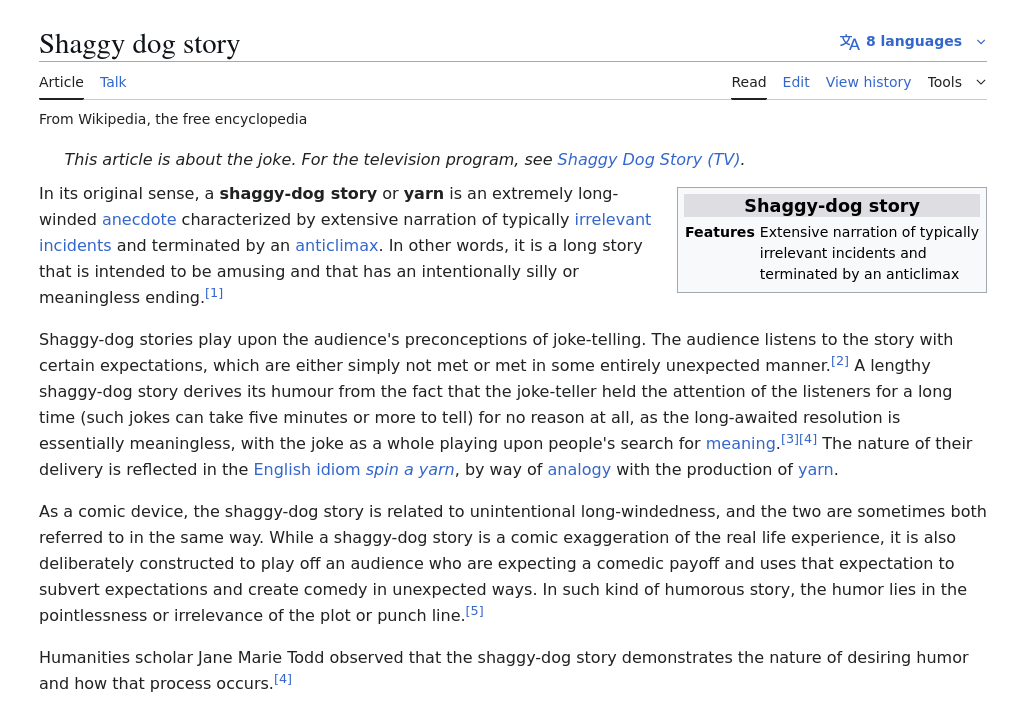
Task: Follow the italic spin a yarn link
Action: point(410,470)
